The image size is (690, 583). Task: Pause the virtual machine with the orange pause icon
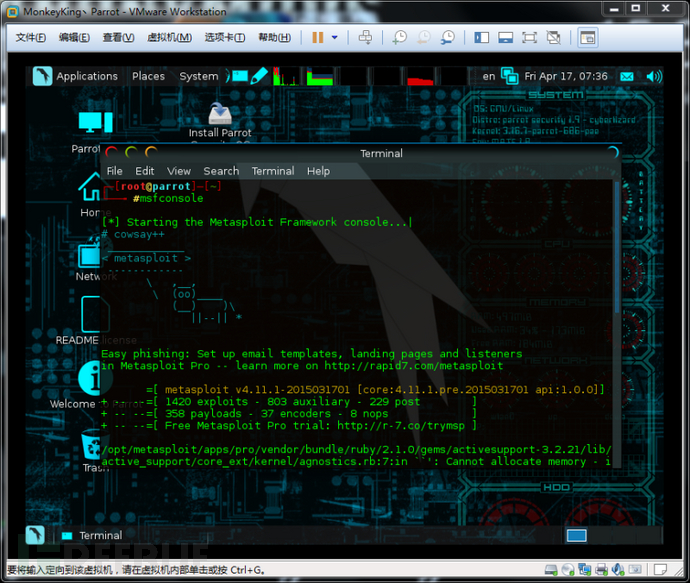(x=318, y=37)
